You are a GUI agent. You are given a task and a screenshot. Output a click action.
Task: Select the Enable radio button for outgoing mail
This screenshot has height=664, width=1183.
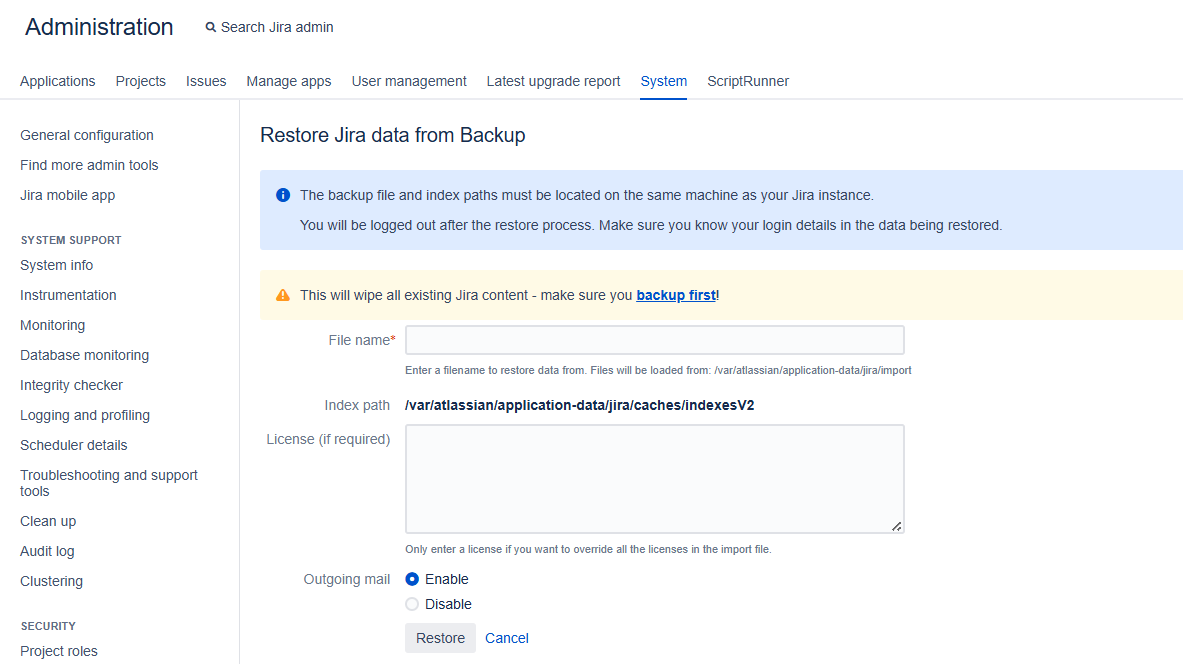[x=412, y=578]
